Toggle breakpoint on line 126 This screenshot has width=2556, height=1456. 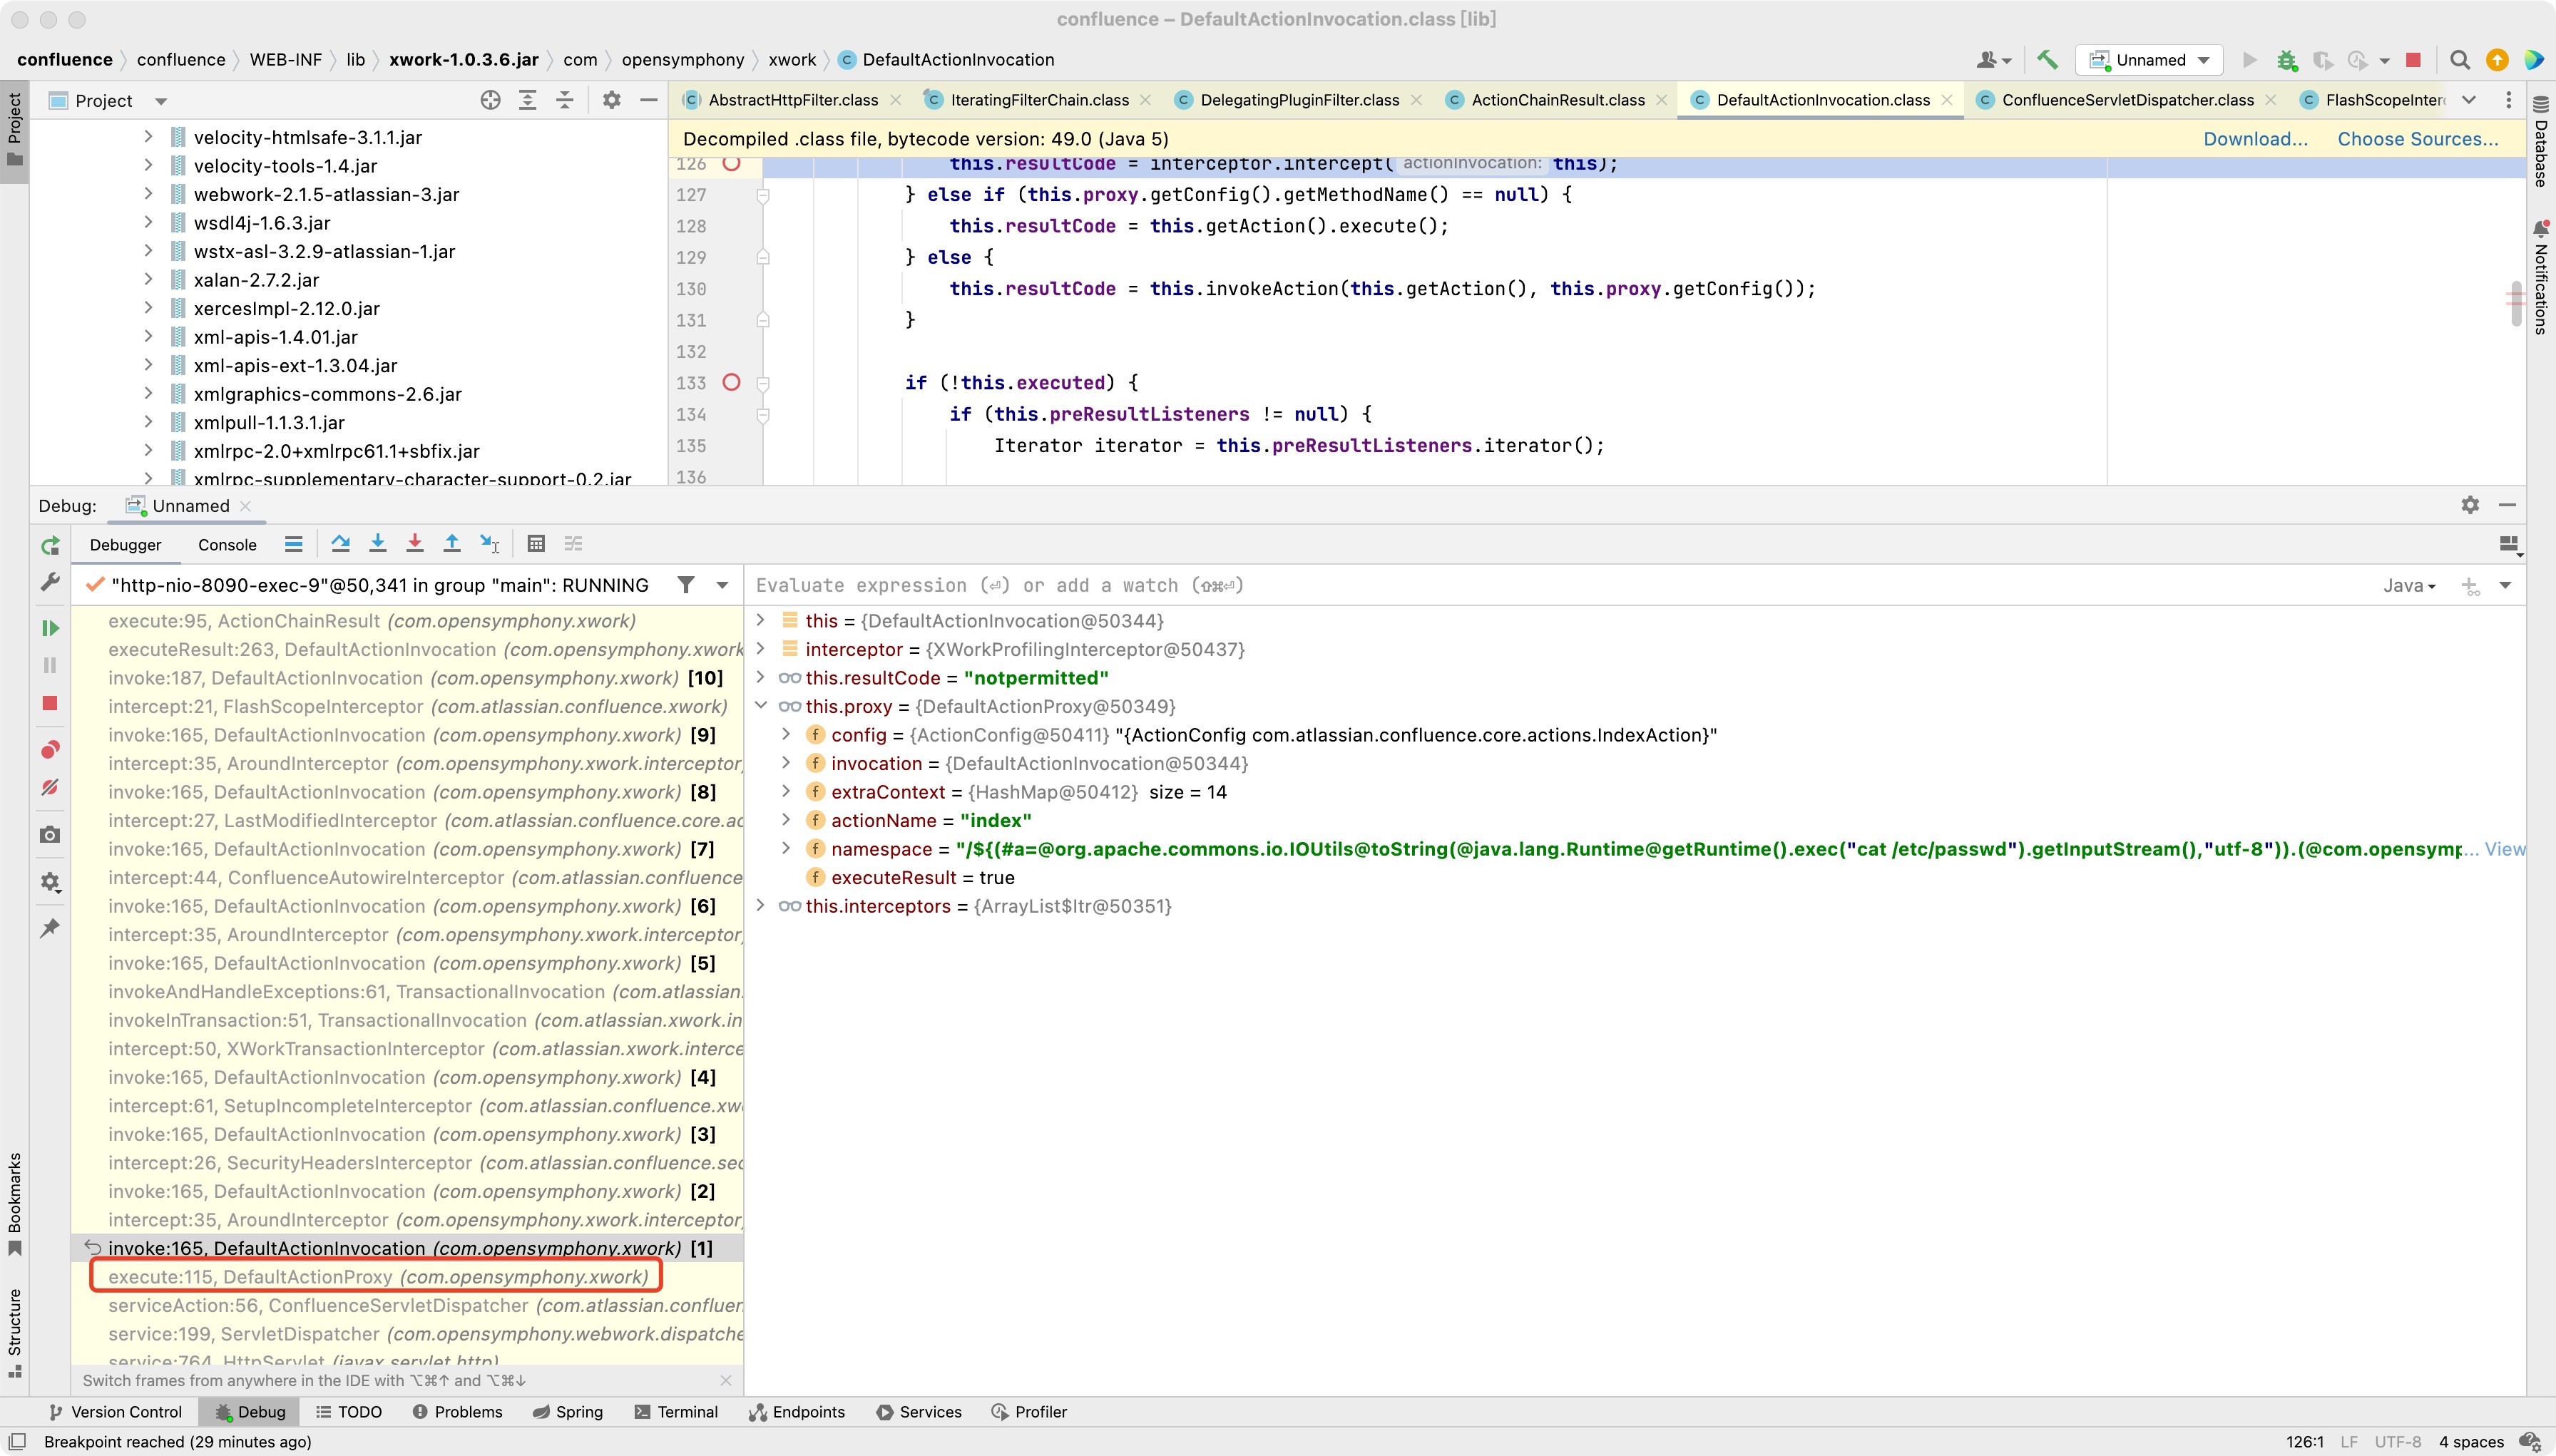click(x=732, y=164)
